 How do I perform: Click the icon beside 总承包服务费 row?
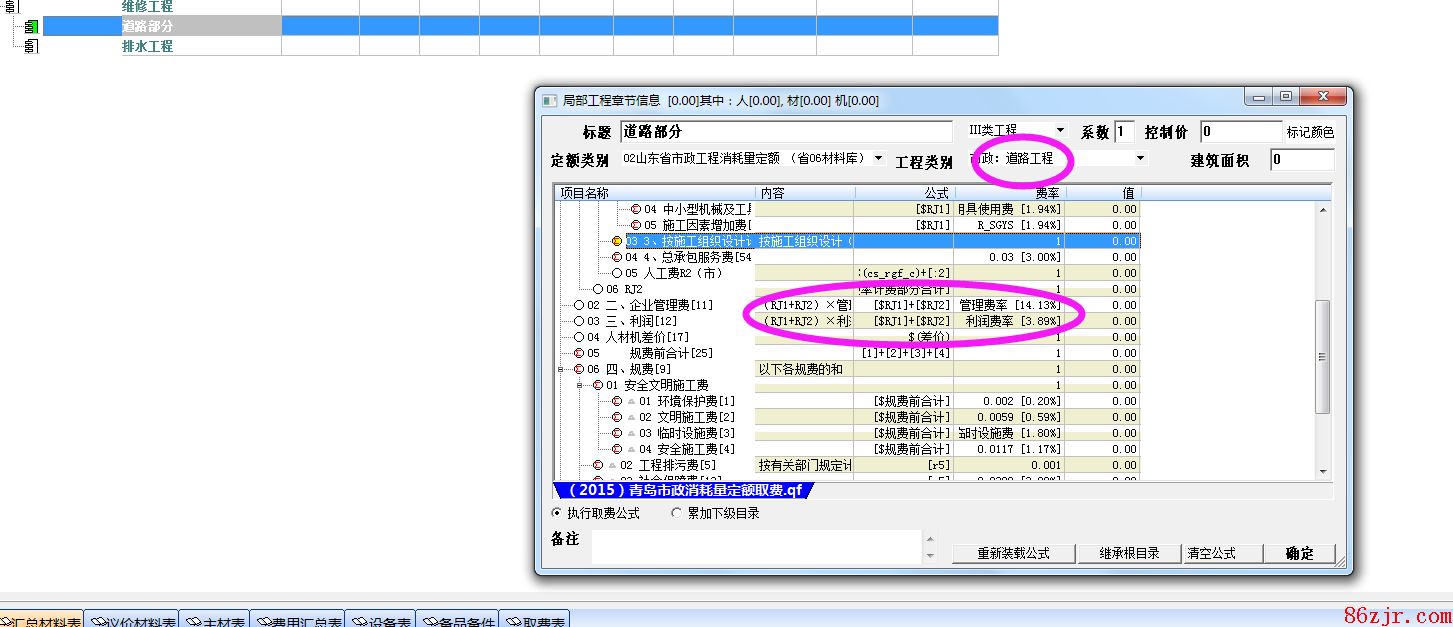(617, 257)
